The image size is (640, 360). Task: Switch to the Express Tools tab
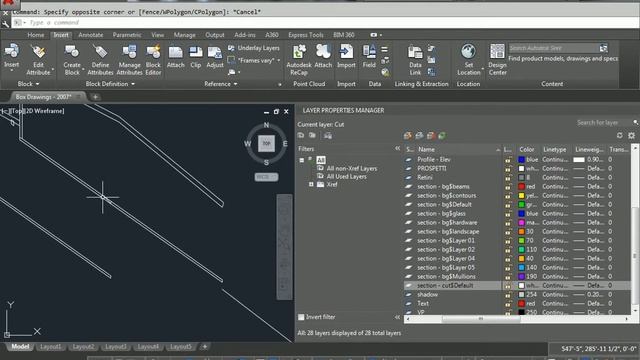[x=306, y=35]
